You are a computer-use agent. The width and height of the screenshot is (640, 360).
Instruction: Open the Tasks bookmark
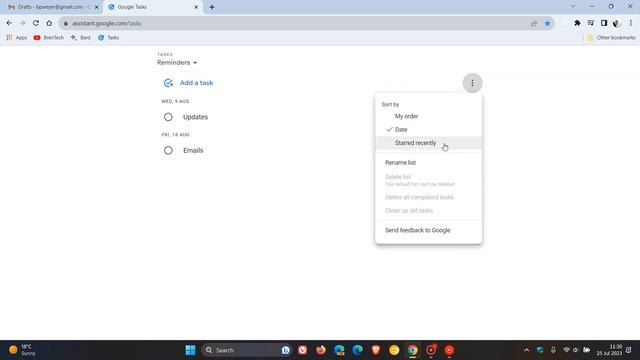coord(109,38)
